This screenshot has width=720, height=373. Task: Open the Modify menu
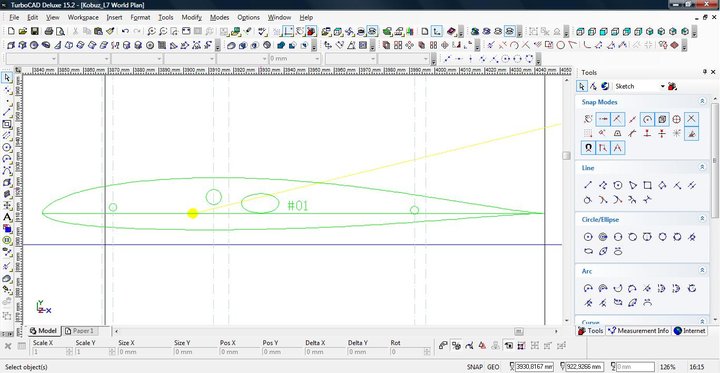click(x=191, y=17)
